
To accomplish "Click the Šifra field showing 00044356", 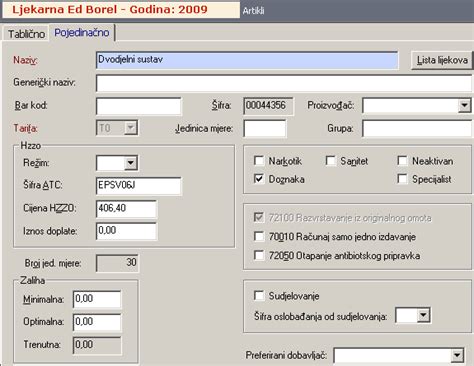I will (269, 106).
